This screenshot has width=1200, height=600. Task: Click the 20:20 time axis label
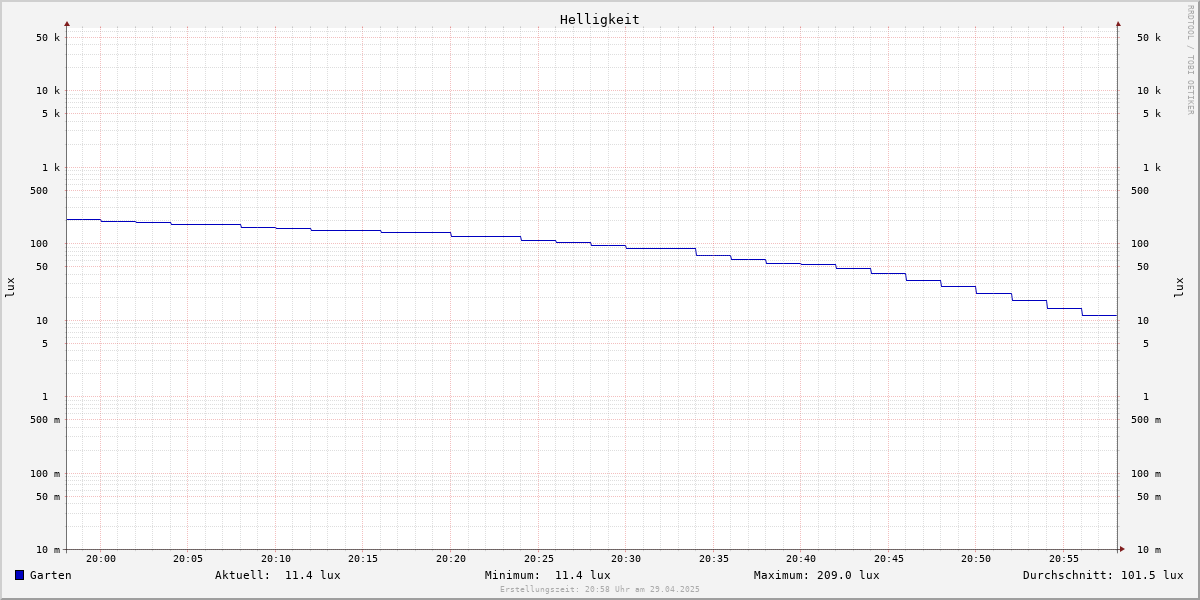[451, 559]
